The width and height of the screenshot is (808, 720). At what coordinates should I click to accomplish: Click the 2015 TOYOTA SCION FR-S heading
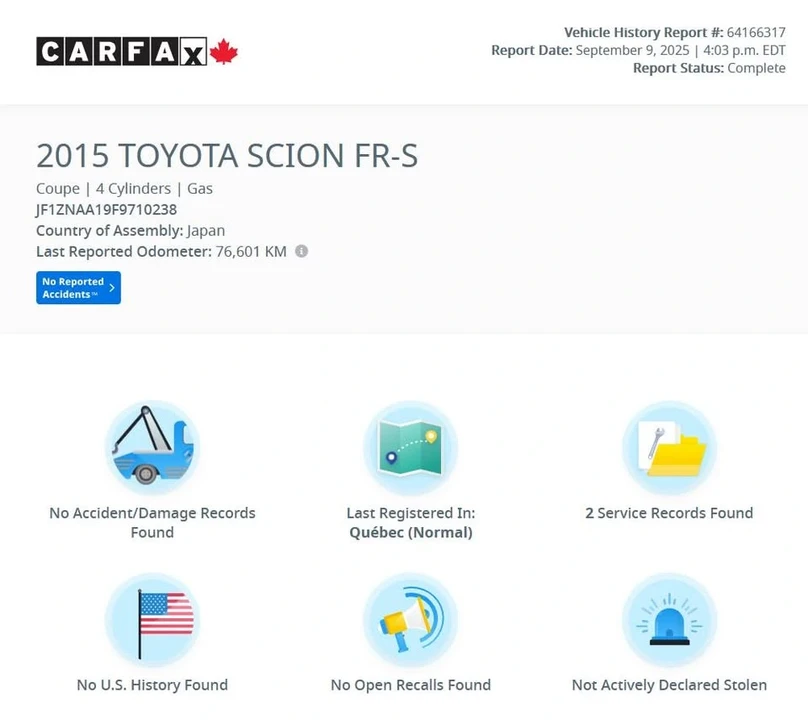point(227,155)
